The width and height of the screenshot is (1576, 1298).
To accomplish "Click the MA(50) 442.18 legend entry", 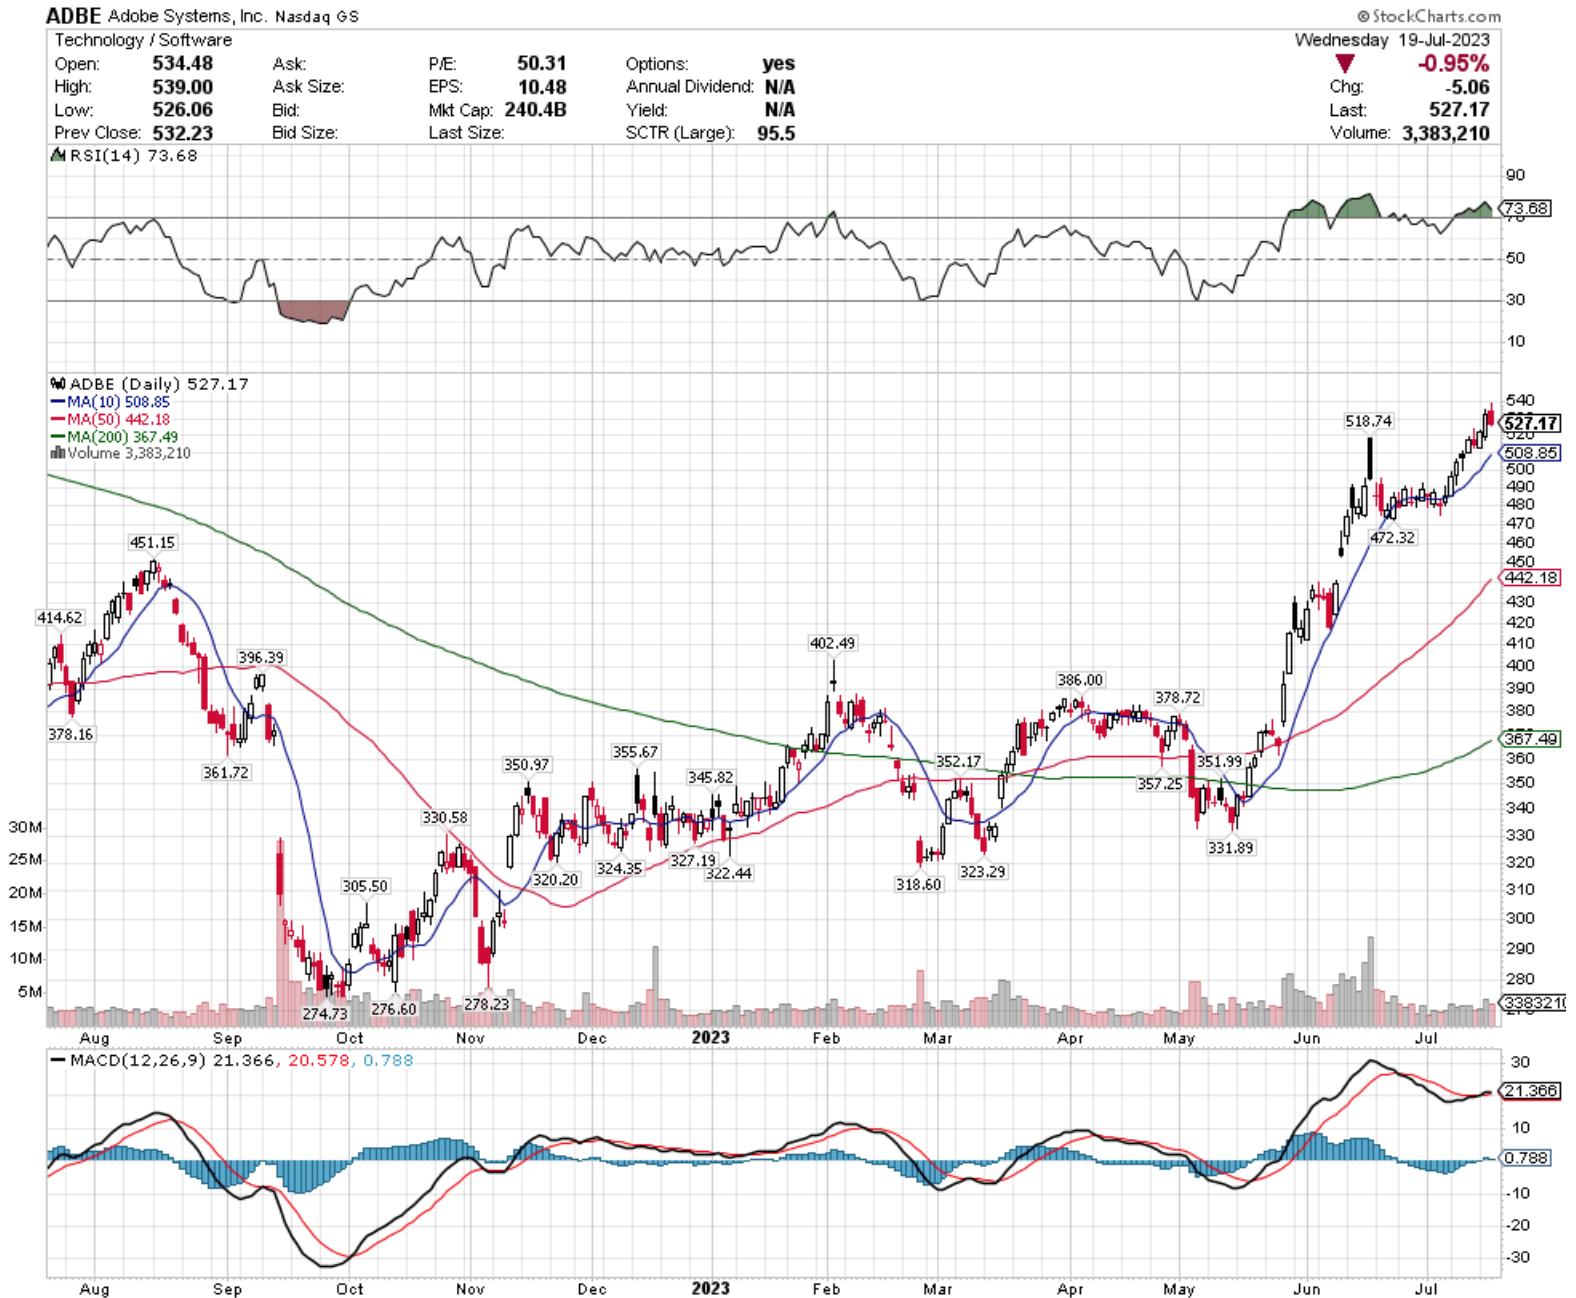I will 110,419.
